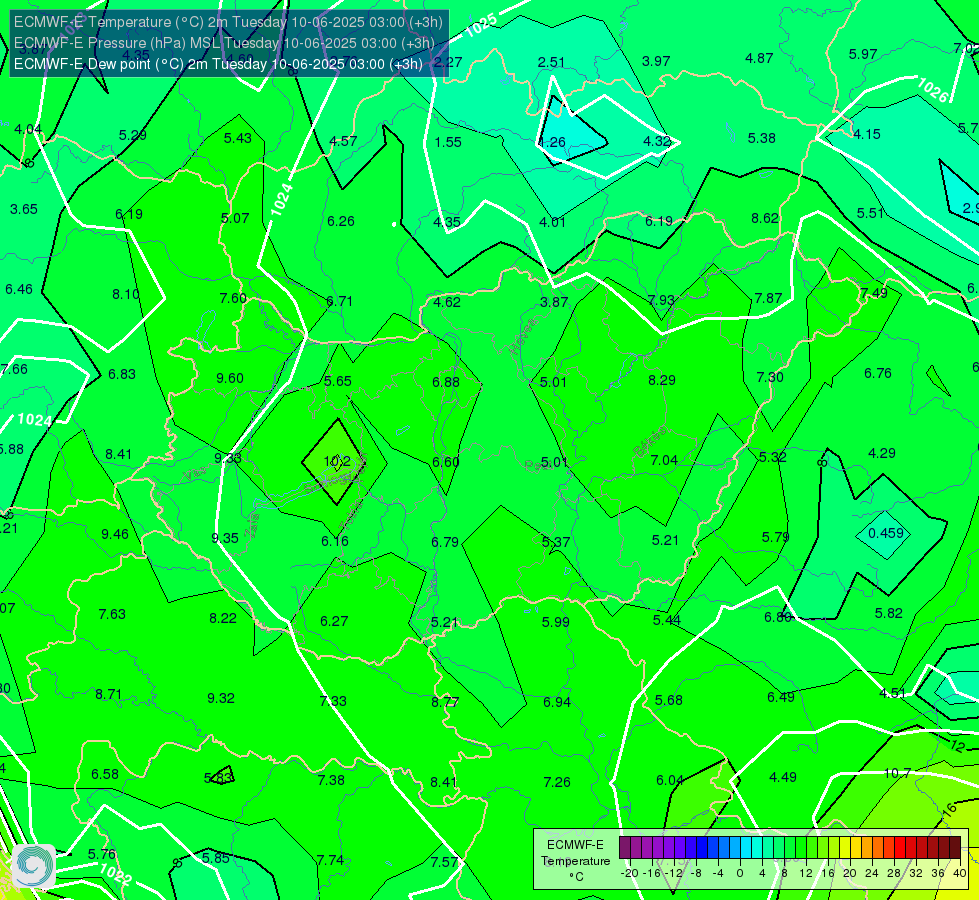Image resolution: width=979 pixels, height=900 pixels.
Task: Click the 9.33 temperature value
Action: [228, 458]
